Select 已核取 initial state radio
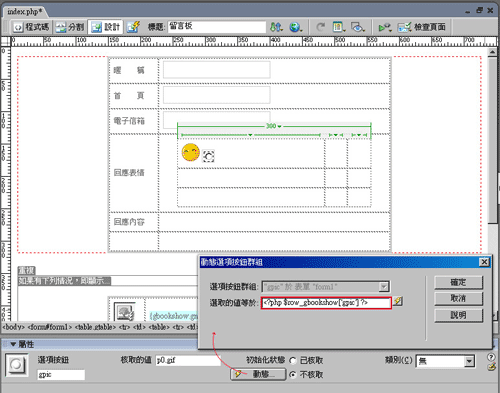This screenshot has height=393, width=500. (293, 361)
